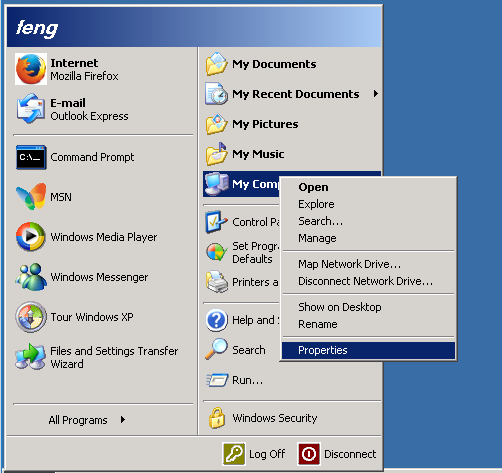Screen dimensions: 502x473
Task: Choose Open from context menu
Action: pos(313,187)
